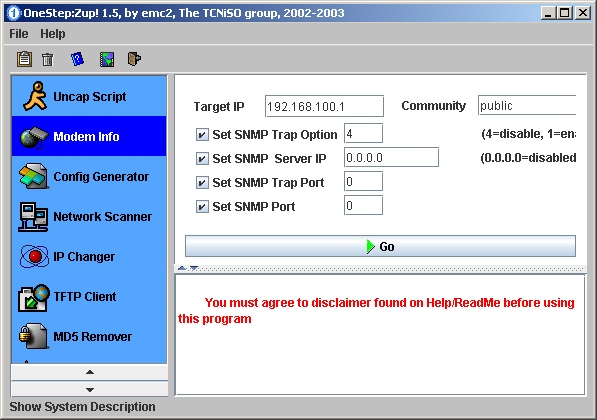Click the SNMP Trap Option value field
This screenshot has width=597, height=420.
[363, 133]
